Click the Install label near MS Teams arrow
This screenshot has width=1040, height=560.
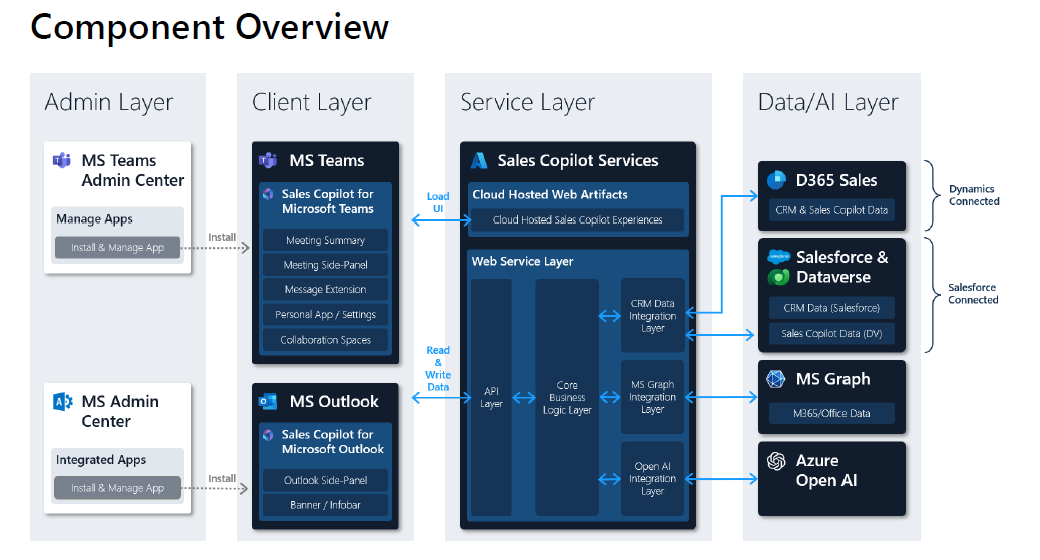(x=222, y=237)
